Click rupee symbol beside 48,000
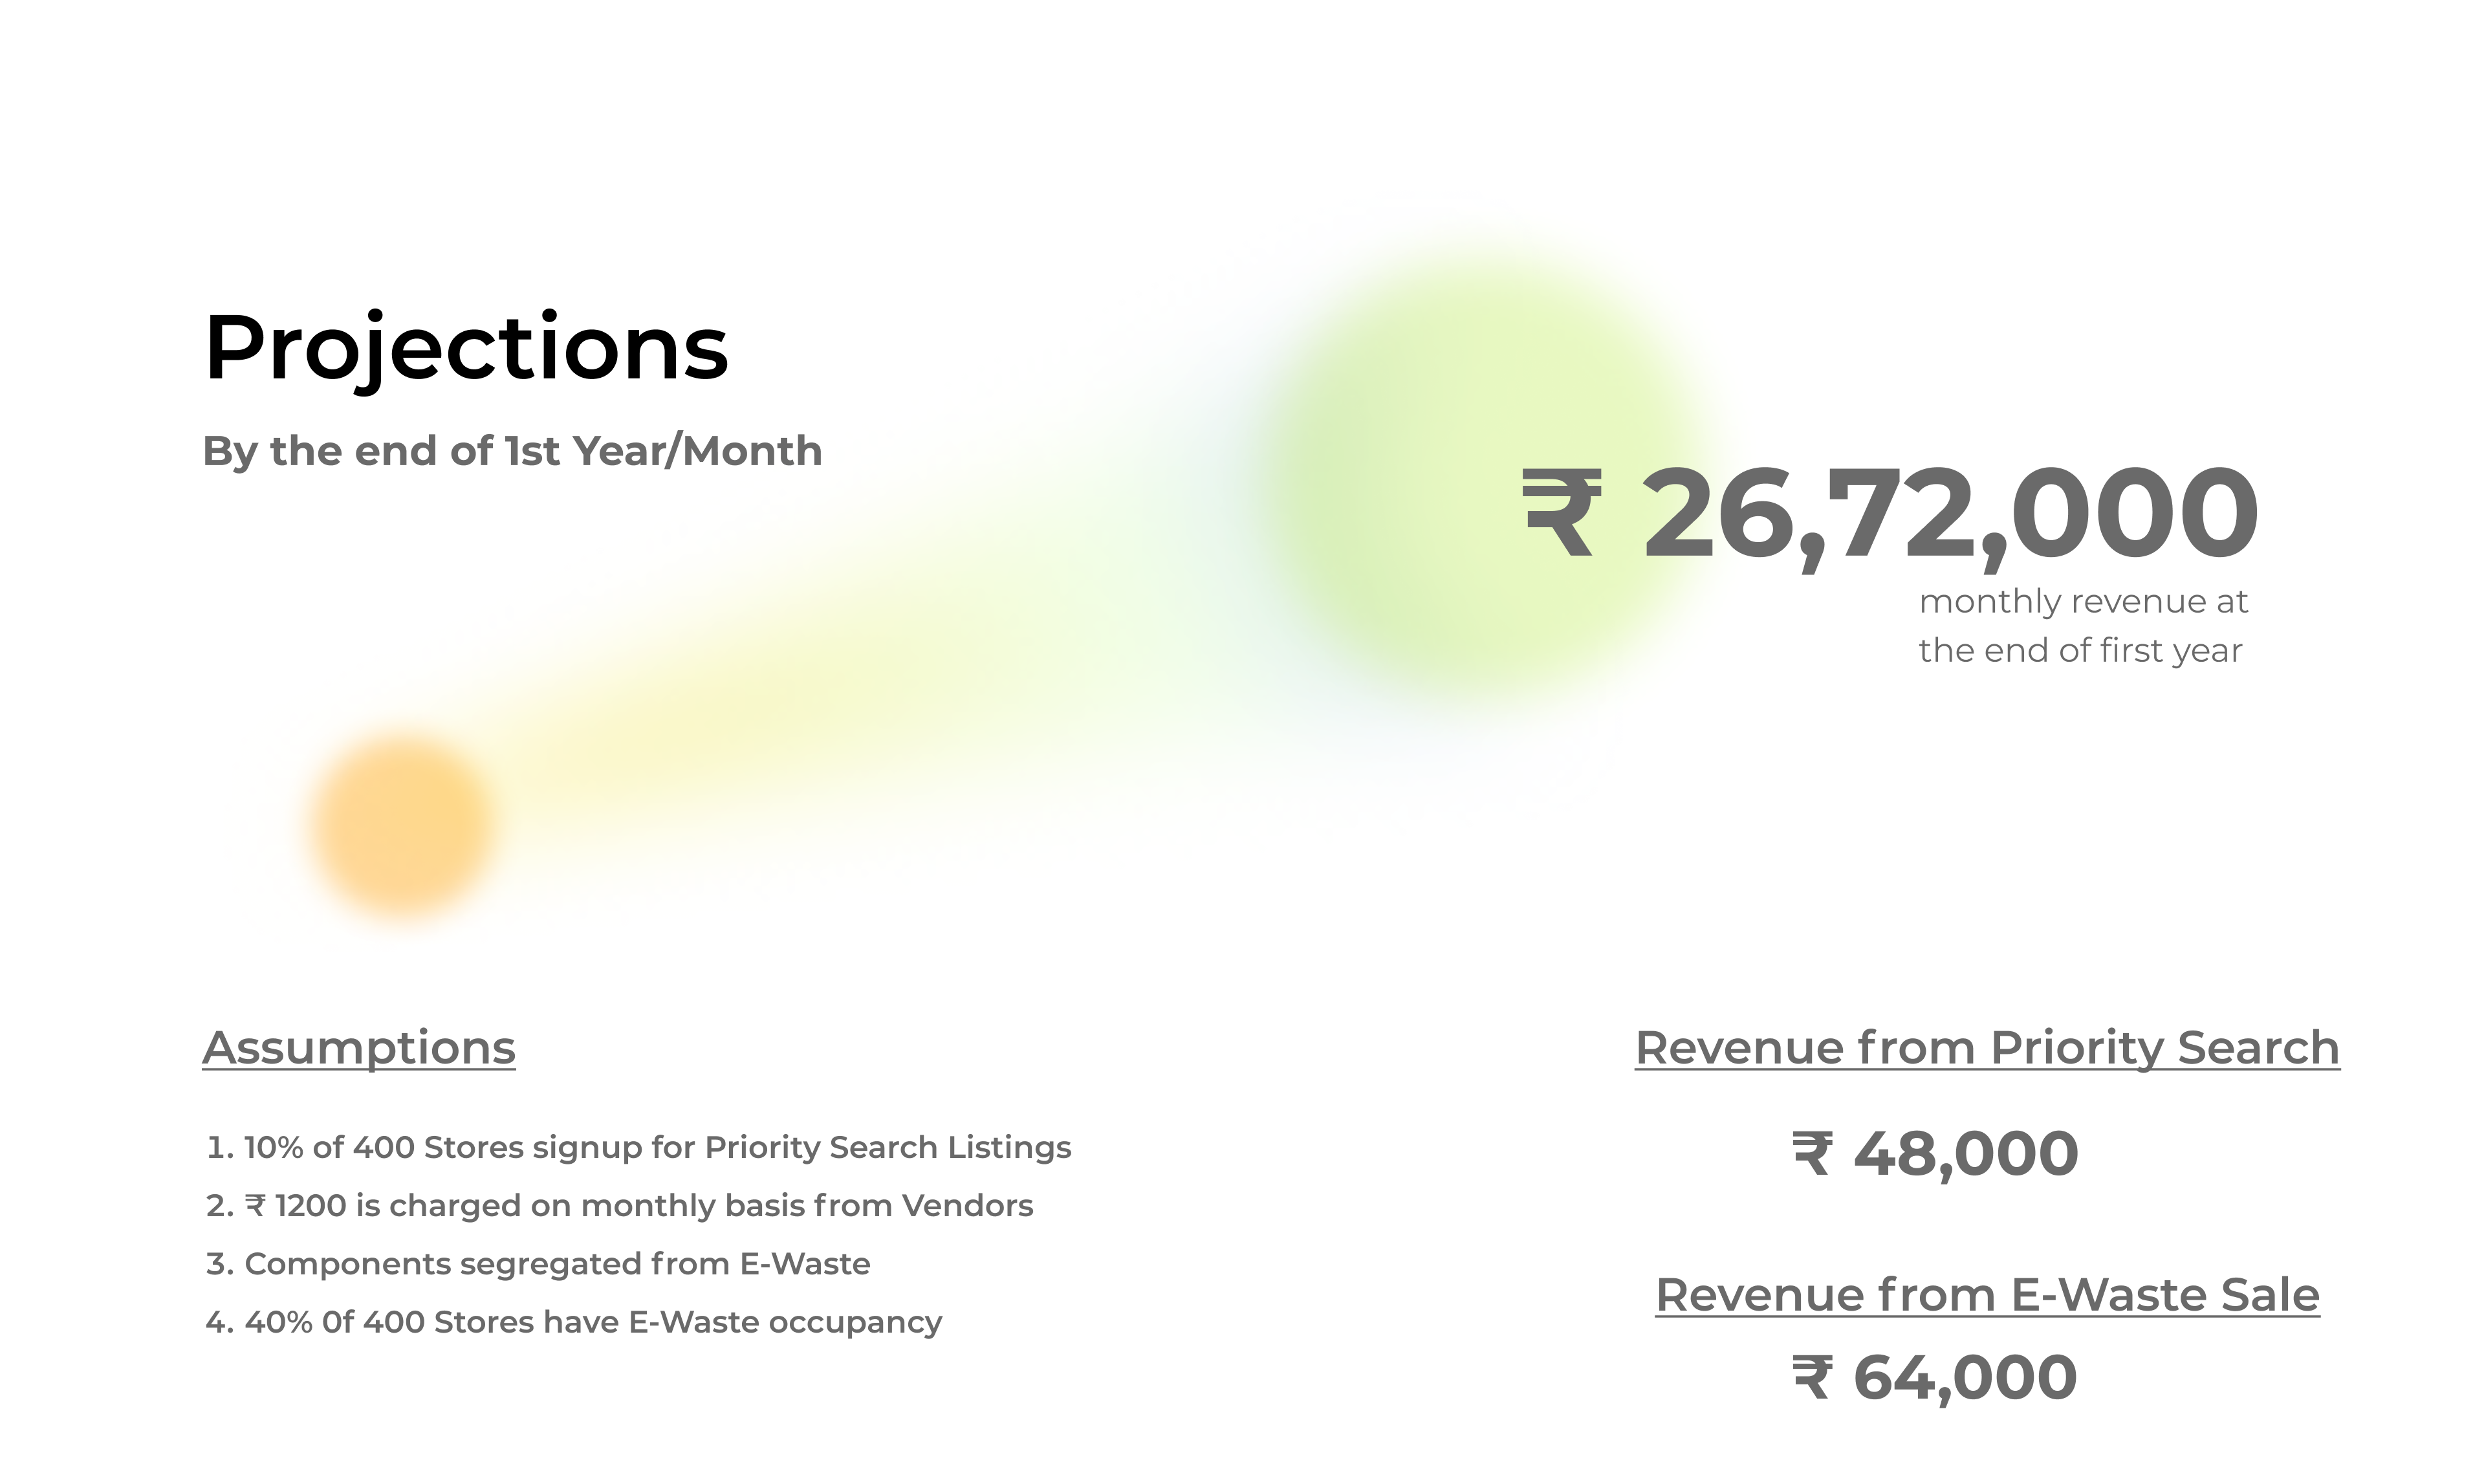This screenshot has width=2484, height=1484. (x=1813, y=1153)
